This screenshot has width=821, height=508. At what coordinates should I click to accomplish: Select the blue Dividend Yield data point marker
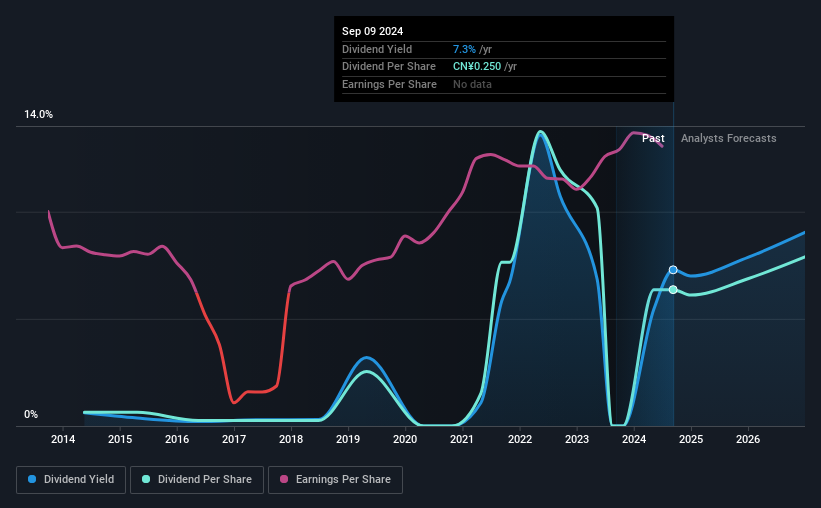pyautogui.click(x=673, y=270)
